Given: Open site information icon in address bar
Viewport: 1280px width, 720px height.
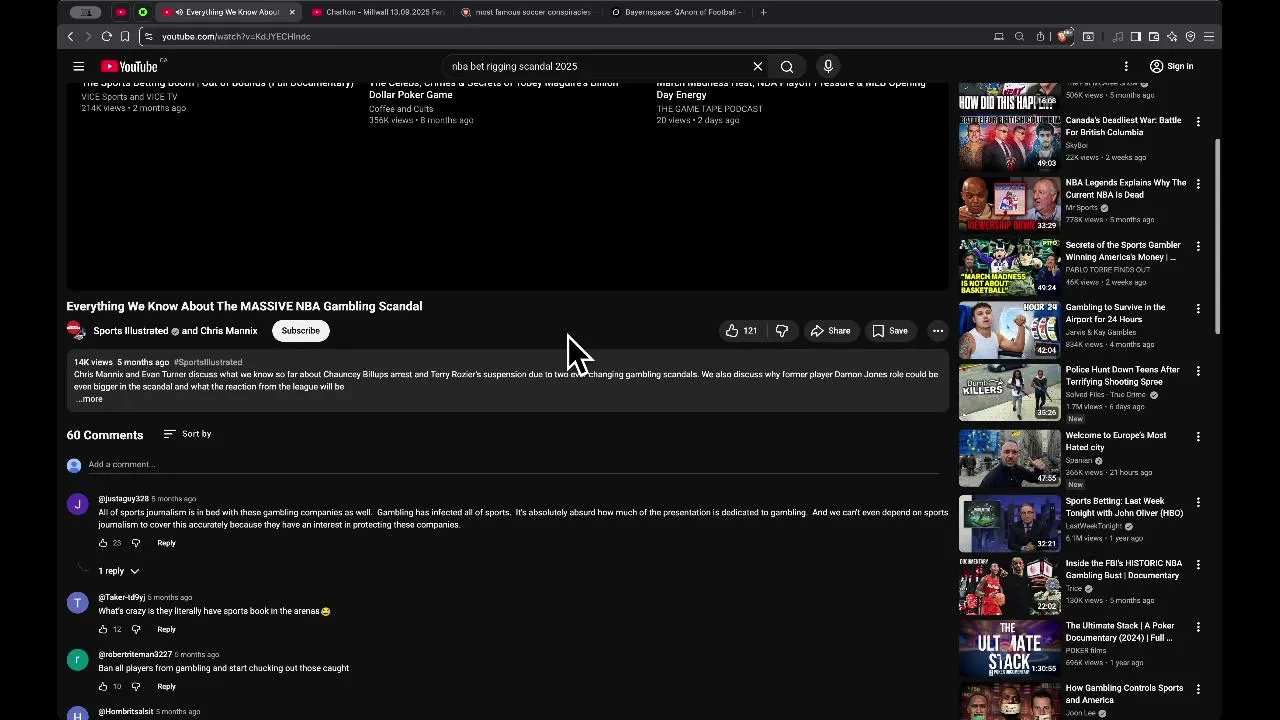Looking at the screenshot, I should (x=148, y=36).
